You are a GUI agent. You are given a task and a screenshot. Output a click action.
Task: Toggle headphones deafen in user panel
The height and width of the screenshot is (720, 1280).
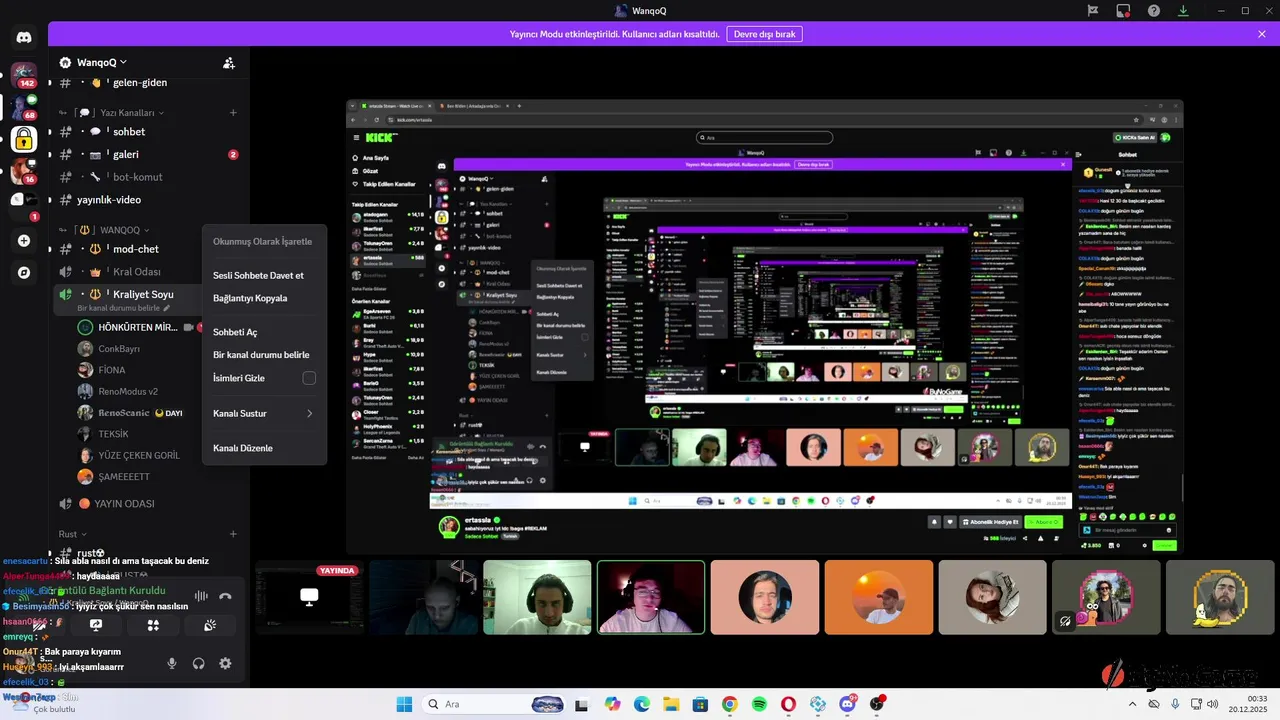pyautogui.click(x=198, y=663)
